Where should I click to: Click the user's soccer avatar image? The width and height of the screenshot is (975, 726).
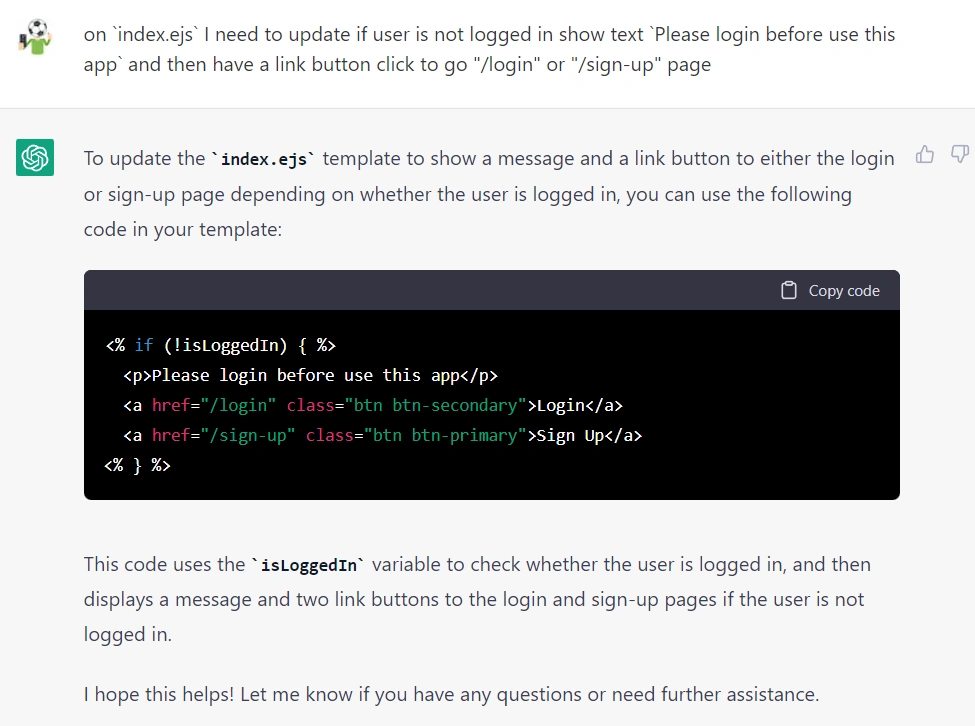35,37
